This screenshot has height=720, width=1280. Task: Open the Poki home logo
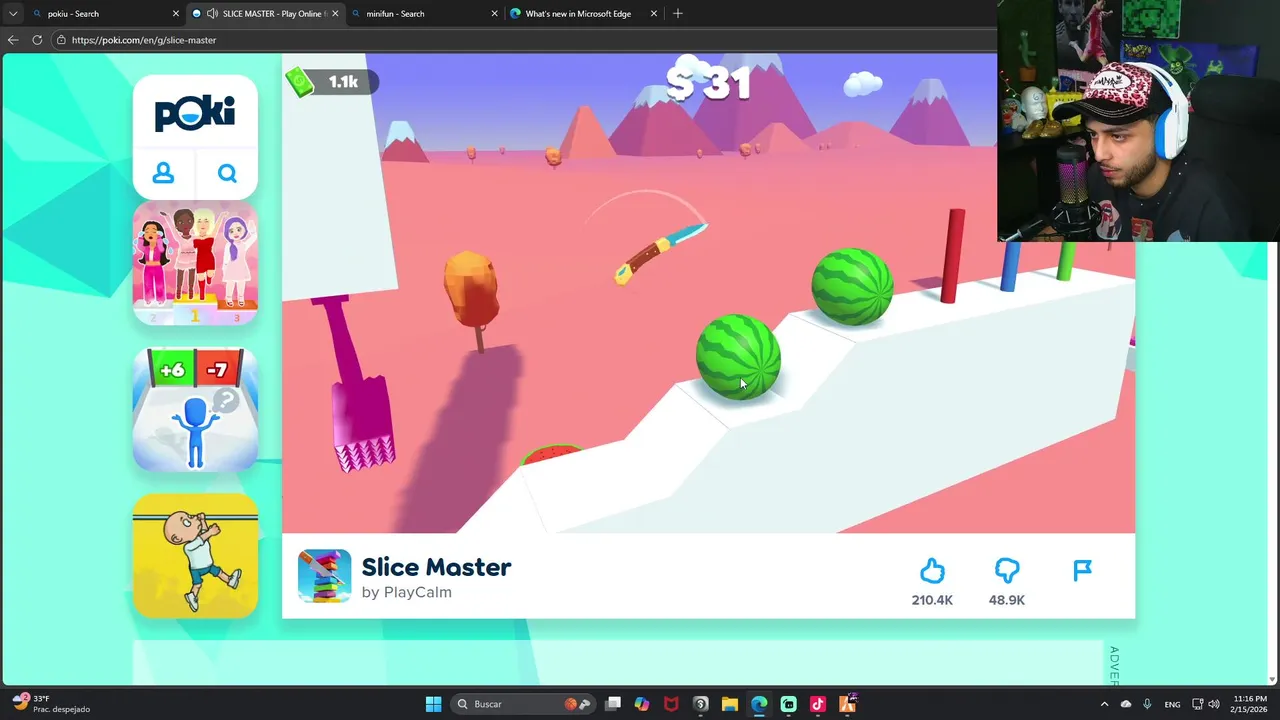195,113
